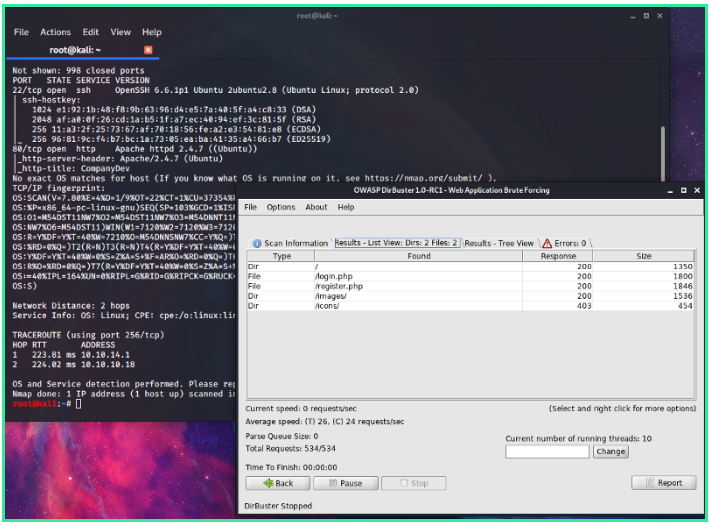Sort results by the Found column
The width and height of the screenshot is (710, 523).
pos(419,256)
